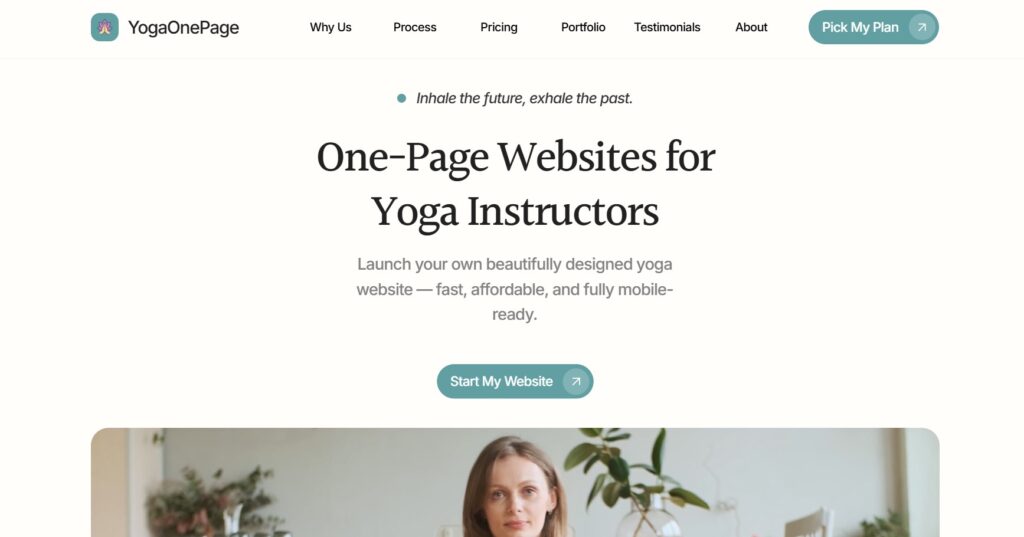Screen dimensions: 1024x537
Task: Go to the Process nav item
Action: point(415,27)
